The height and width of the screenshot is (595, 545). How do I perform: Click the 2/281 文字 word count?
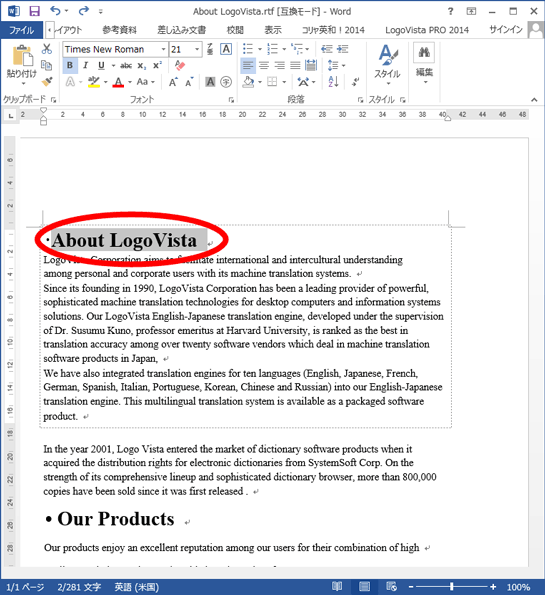(79, 587)
